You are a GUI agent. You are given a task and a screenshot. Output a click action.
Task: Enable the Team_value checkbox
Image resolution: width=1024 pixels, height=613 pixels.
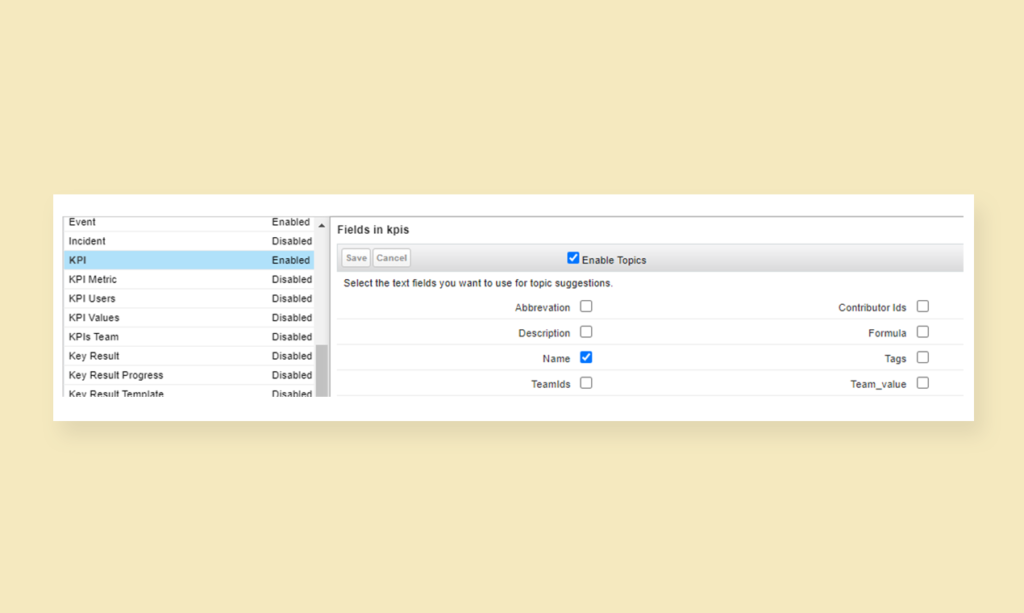tap(922, 382)
